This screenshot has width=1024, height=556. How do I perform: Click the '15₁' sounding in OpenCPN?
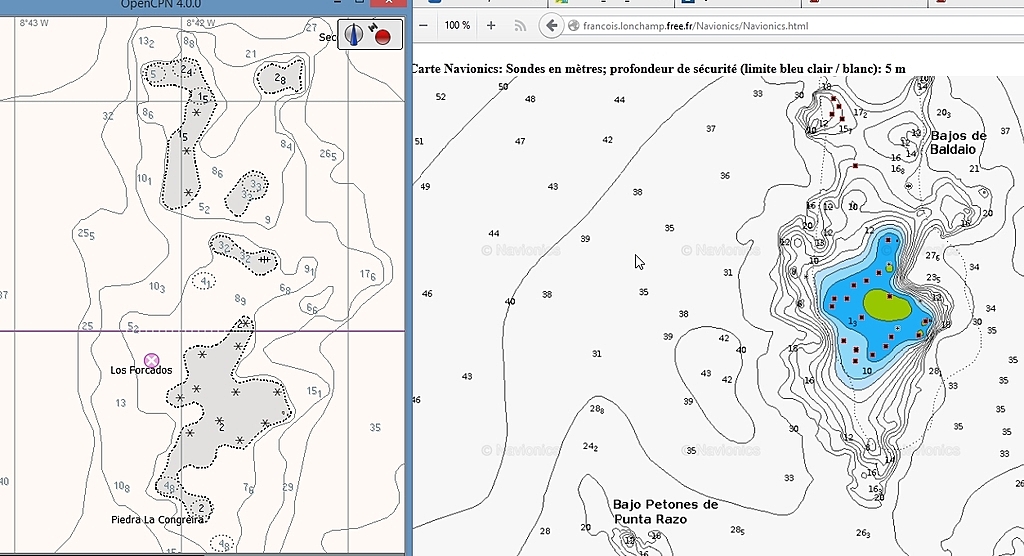coord(314,391)
